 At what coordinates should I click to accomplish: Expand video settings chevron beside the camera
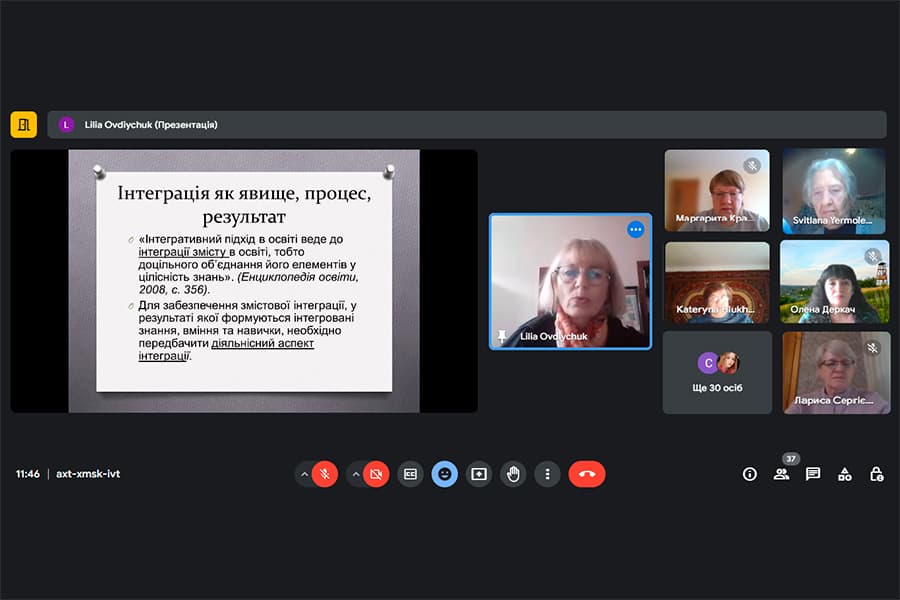(356, 474)
